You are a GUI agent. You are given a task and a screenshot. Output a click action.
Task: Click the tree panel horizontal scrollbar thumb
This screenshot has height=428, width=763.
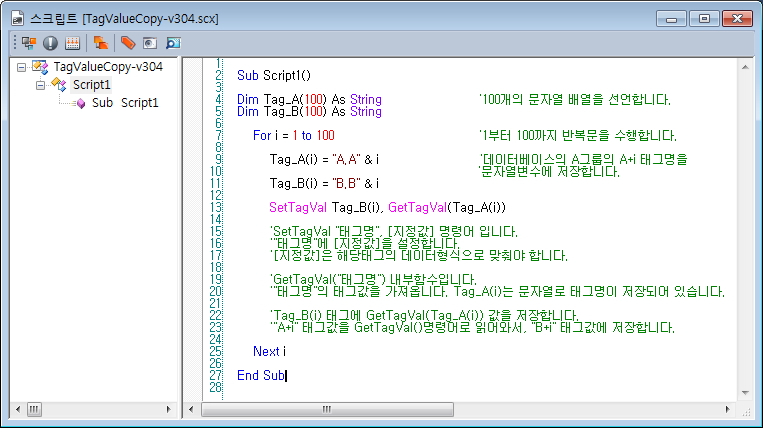tap(34, 410)
